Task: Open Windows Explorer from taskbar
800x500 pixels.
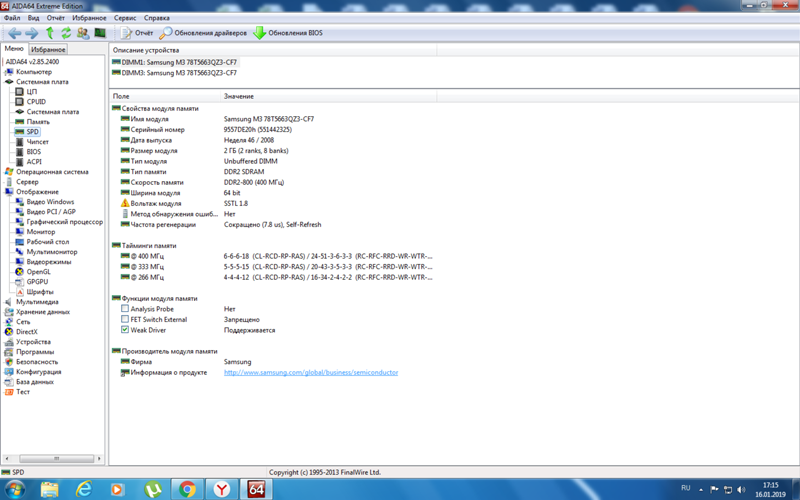Action: [x=49, y=490]
